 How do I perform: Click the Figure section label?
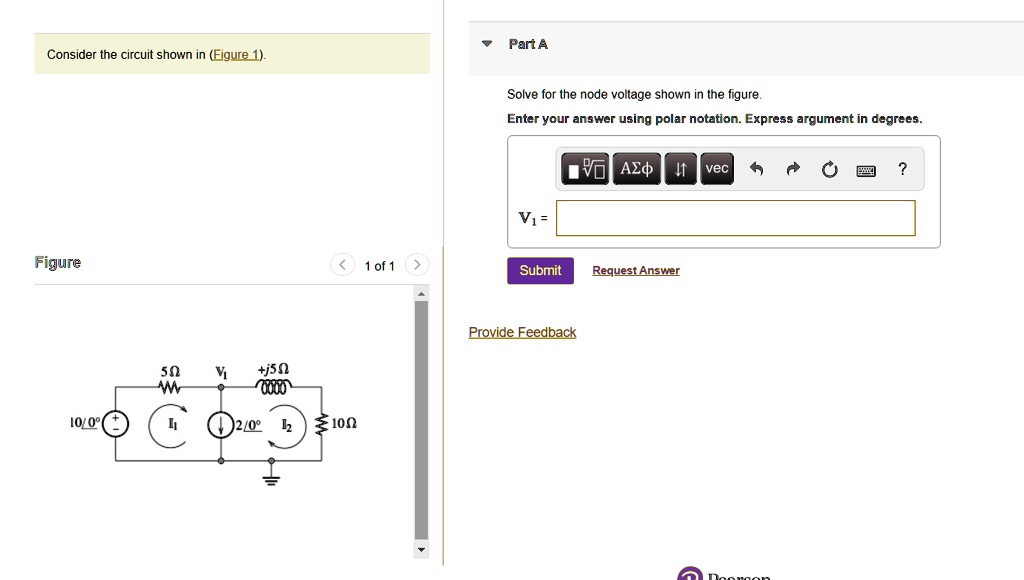pos(57,262)
